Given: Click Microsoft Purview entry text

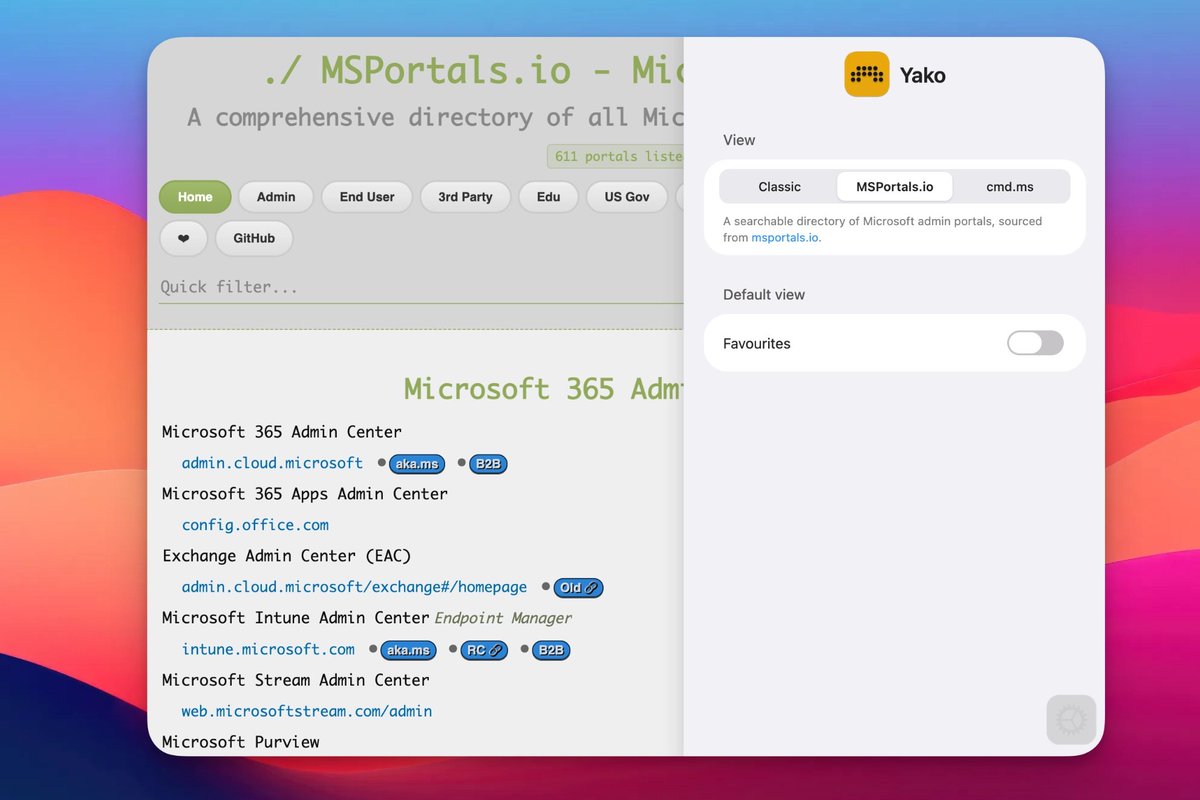Looking at the screenshot, I should pos(241,742).
